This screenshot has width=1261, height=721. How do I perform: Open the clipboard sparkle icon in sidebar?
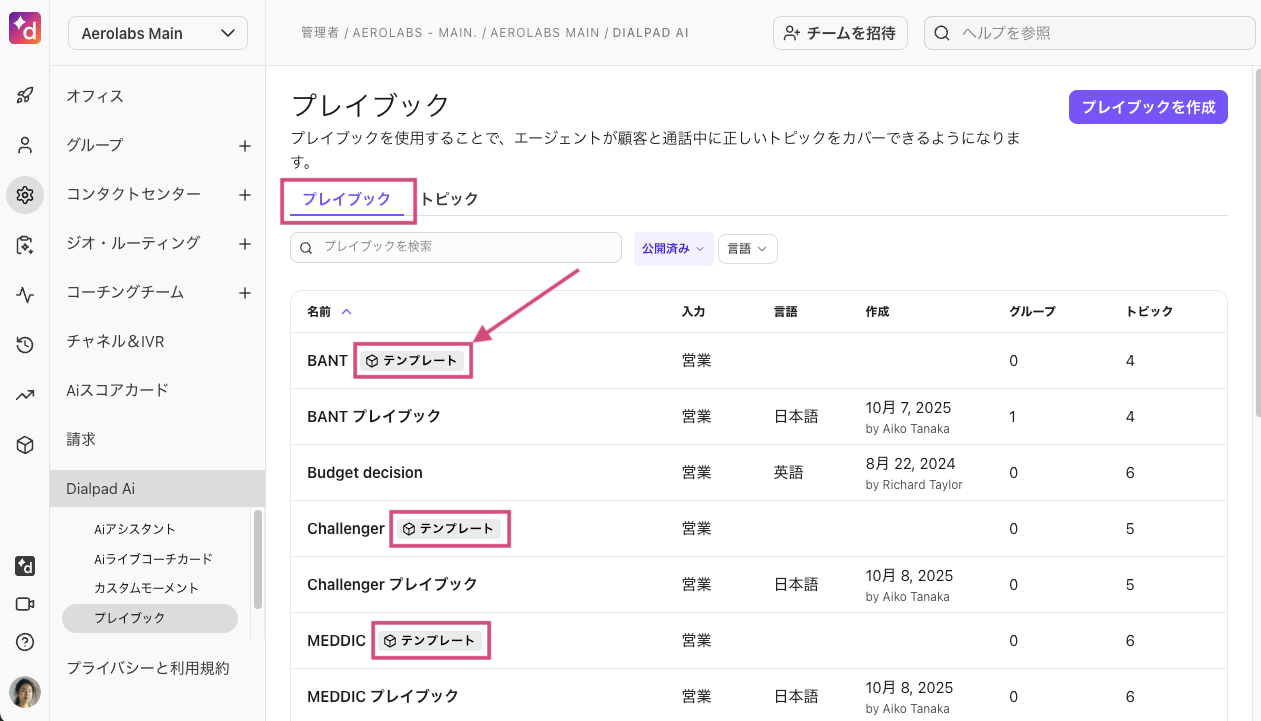click(x=25, y=245)
